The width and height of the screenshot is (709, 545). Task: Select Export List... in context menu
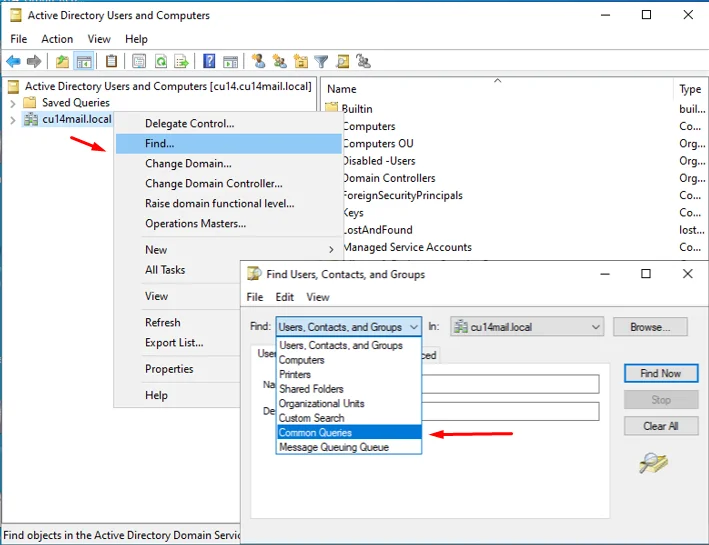coord(178,342)
